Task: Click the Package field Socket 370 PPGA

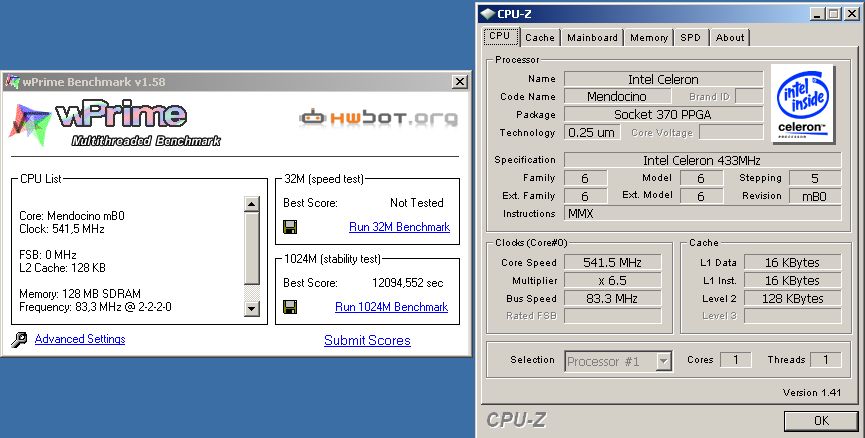Action: point(663,115)
